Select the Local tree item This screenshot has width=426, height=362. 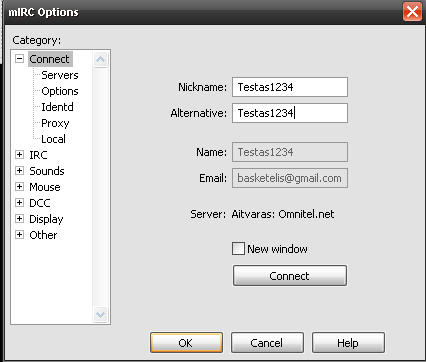(x=53, y=139)
